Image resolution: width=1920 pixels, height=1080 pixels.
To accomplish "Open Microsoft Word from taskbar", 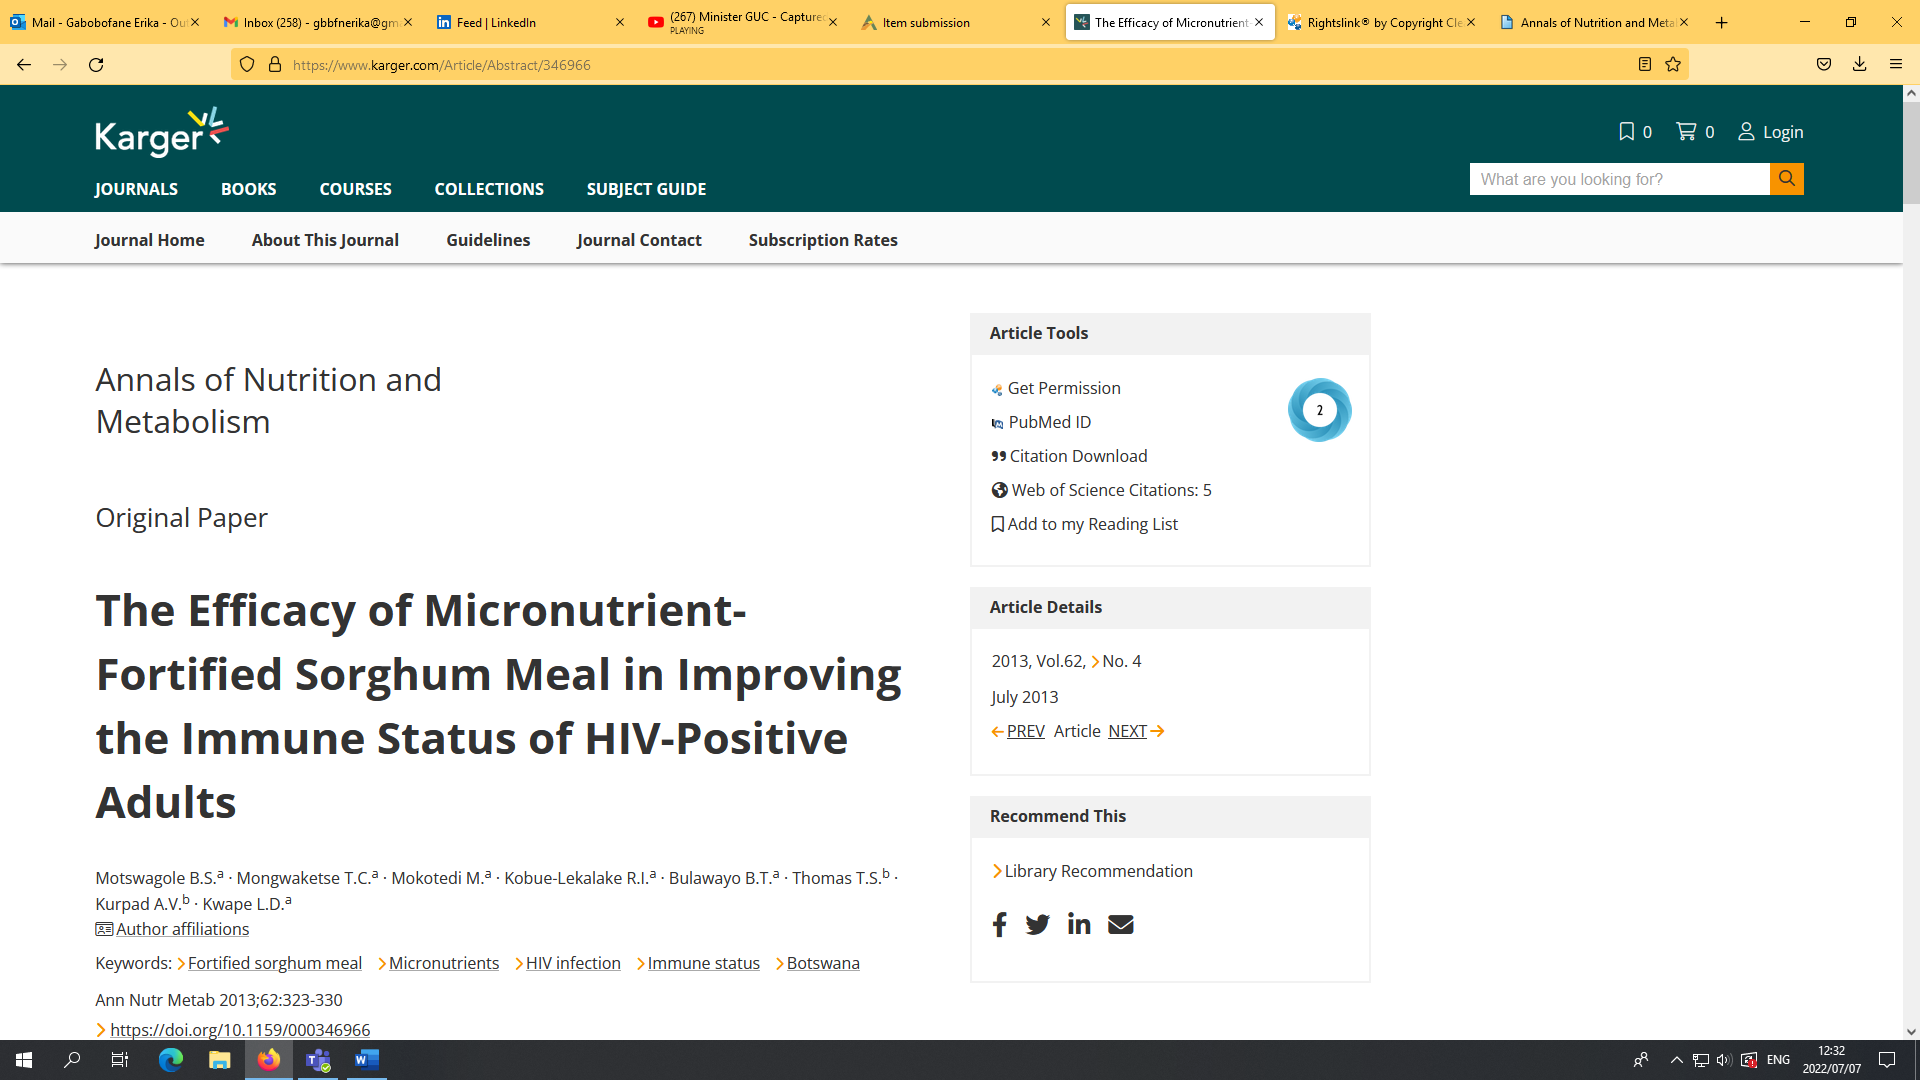I will [x=367, y=1060].
